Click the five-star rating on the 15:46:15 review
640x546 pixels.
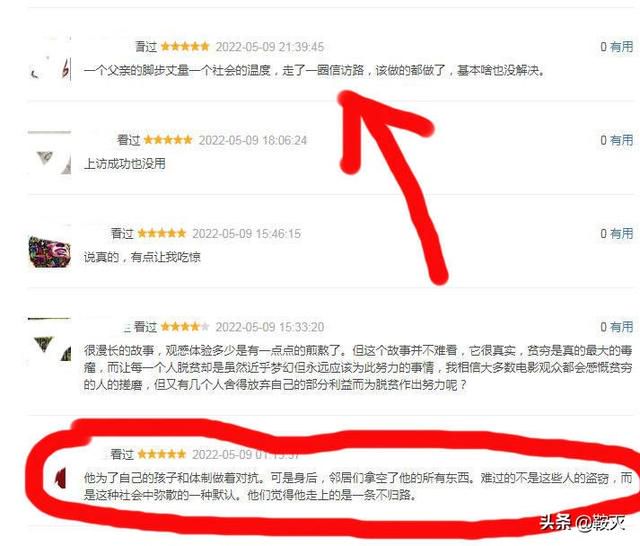pyautogui.click(x=162, y=233)
